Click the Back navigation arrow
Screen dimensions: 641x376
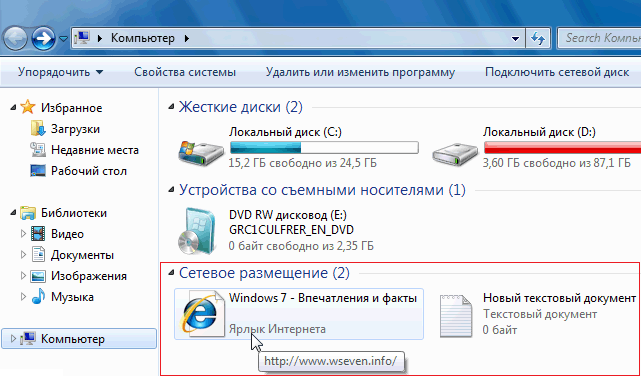pos(15,38)
